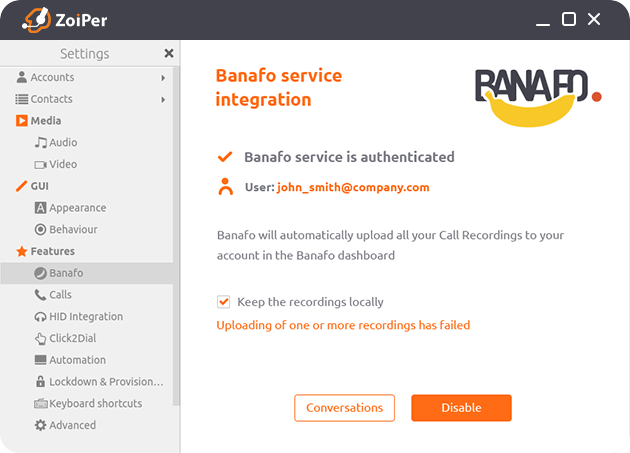Click the Calls phone icon
This screenshot has height=453, width=630.
pyautogui.click(x=40, y=295)
